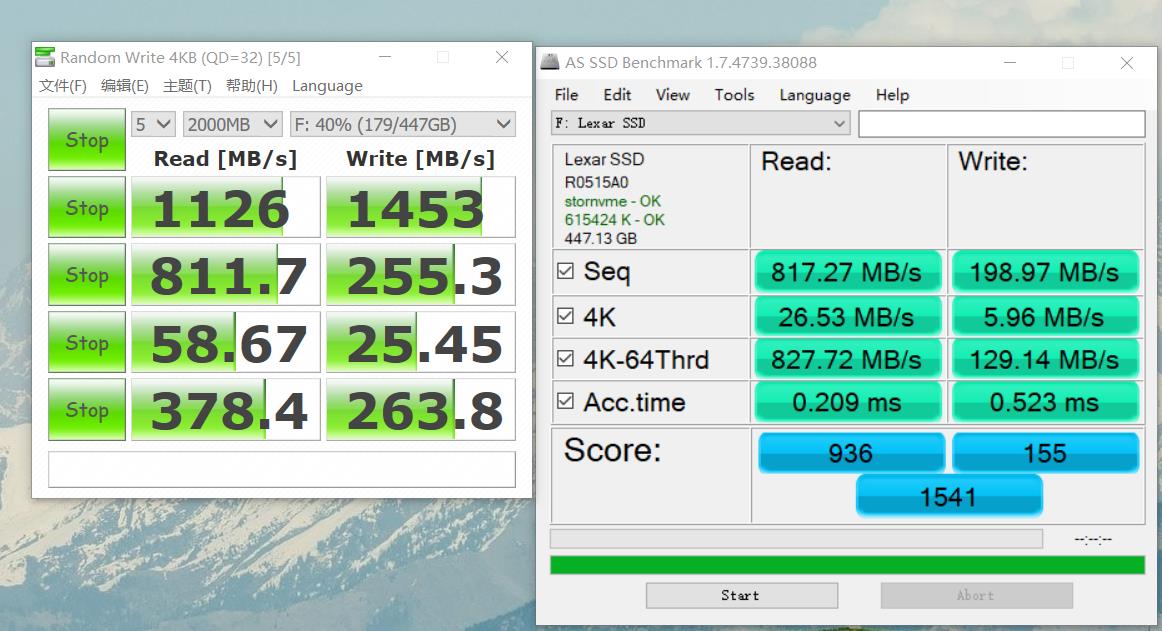1162x631 pixels.
Task: Open the View menu in AS SSD Benchmark
Action: click(x=672, y=95)
